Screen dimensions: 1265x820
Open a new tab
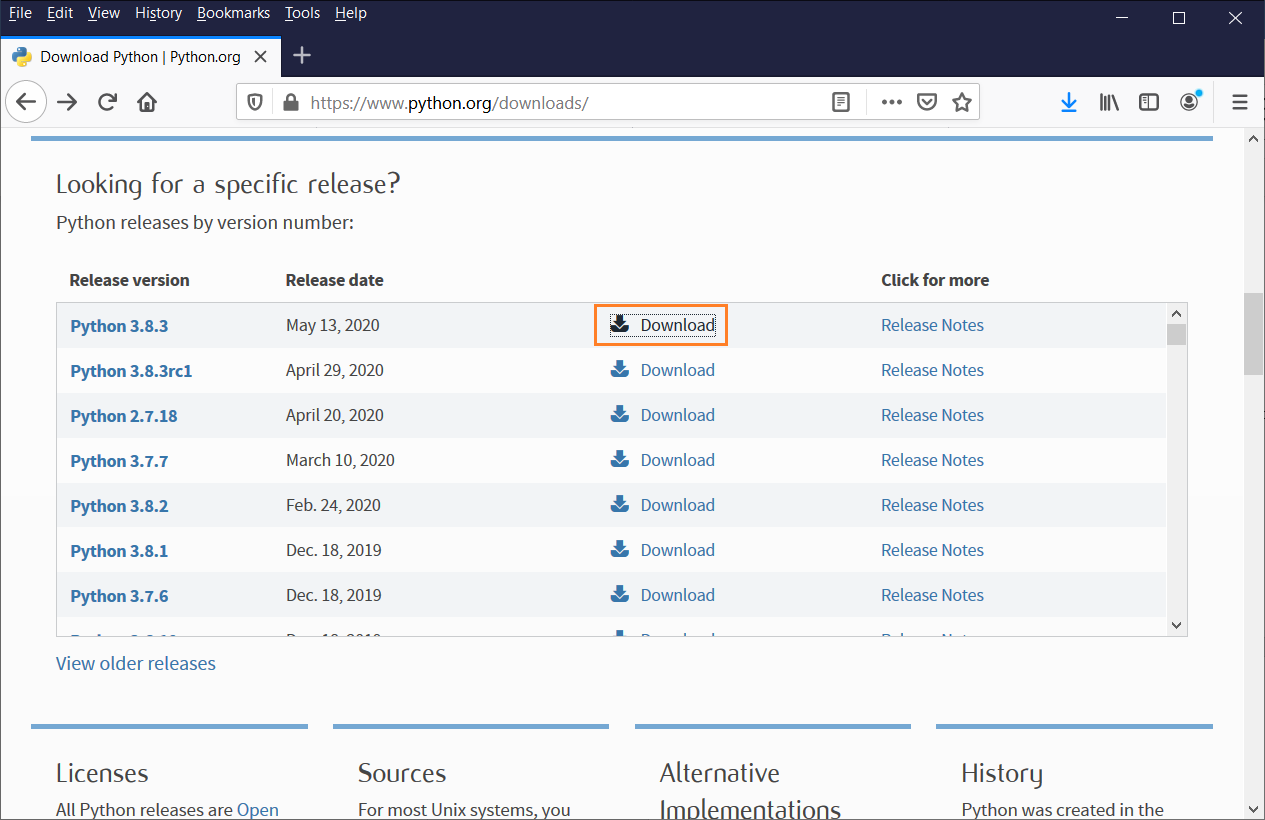coord(302,56)
